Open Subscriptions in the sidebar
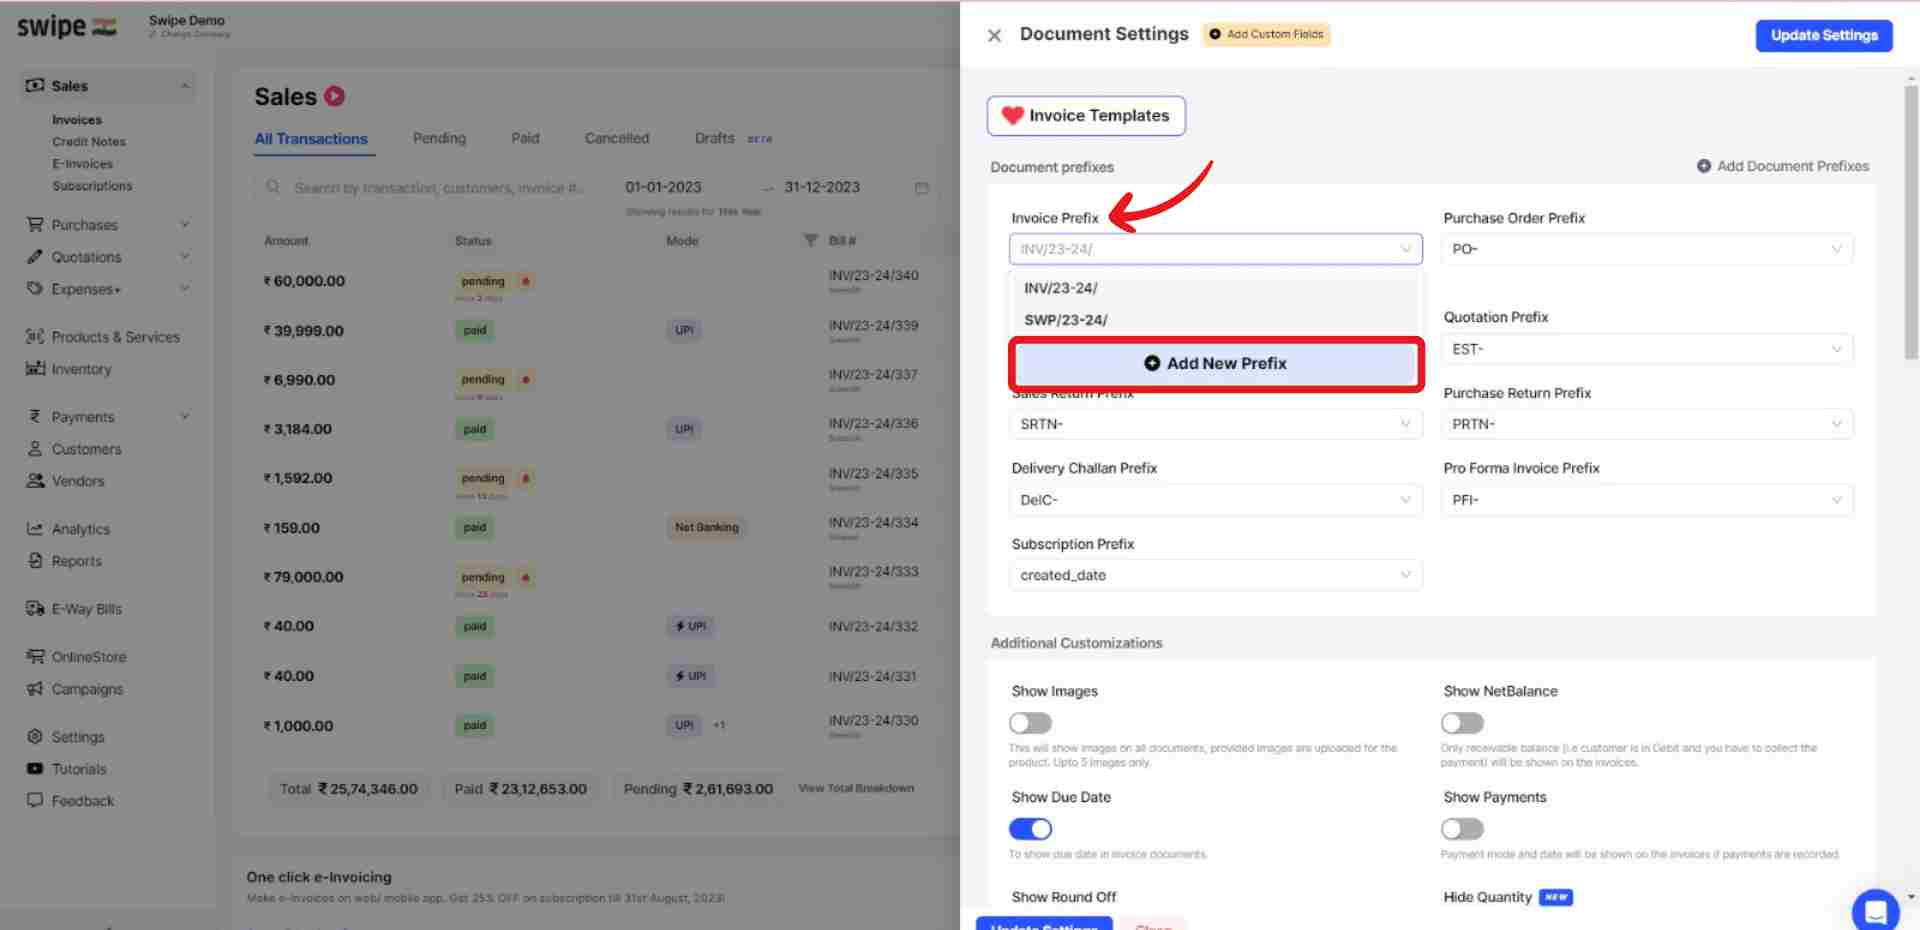The image size is (1920, 930). pos(92,186)
